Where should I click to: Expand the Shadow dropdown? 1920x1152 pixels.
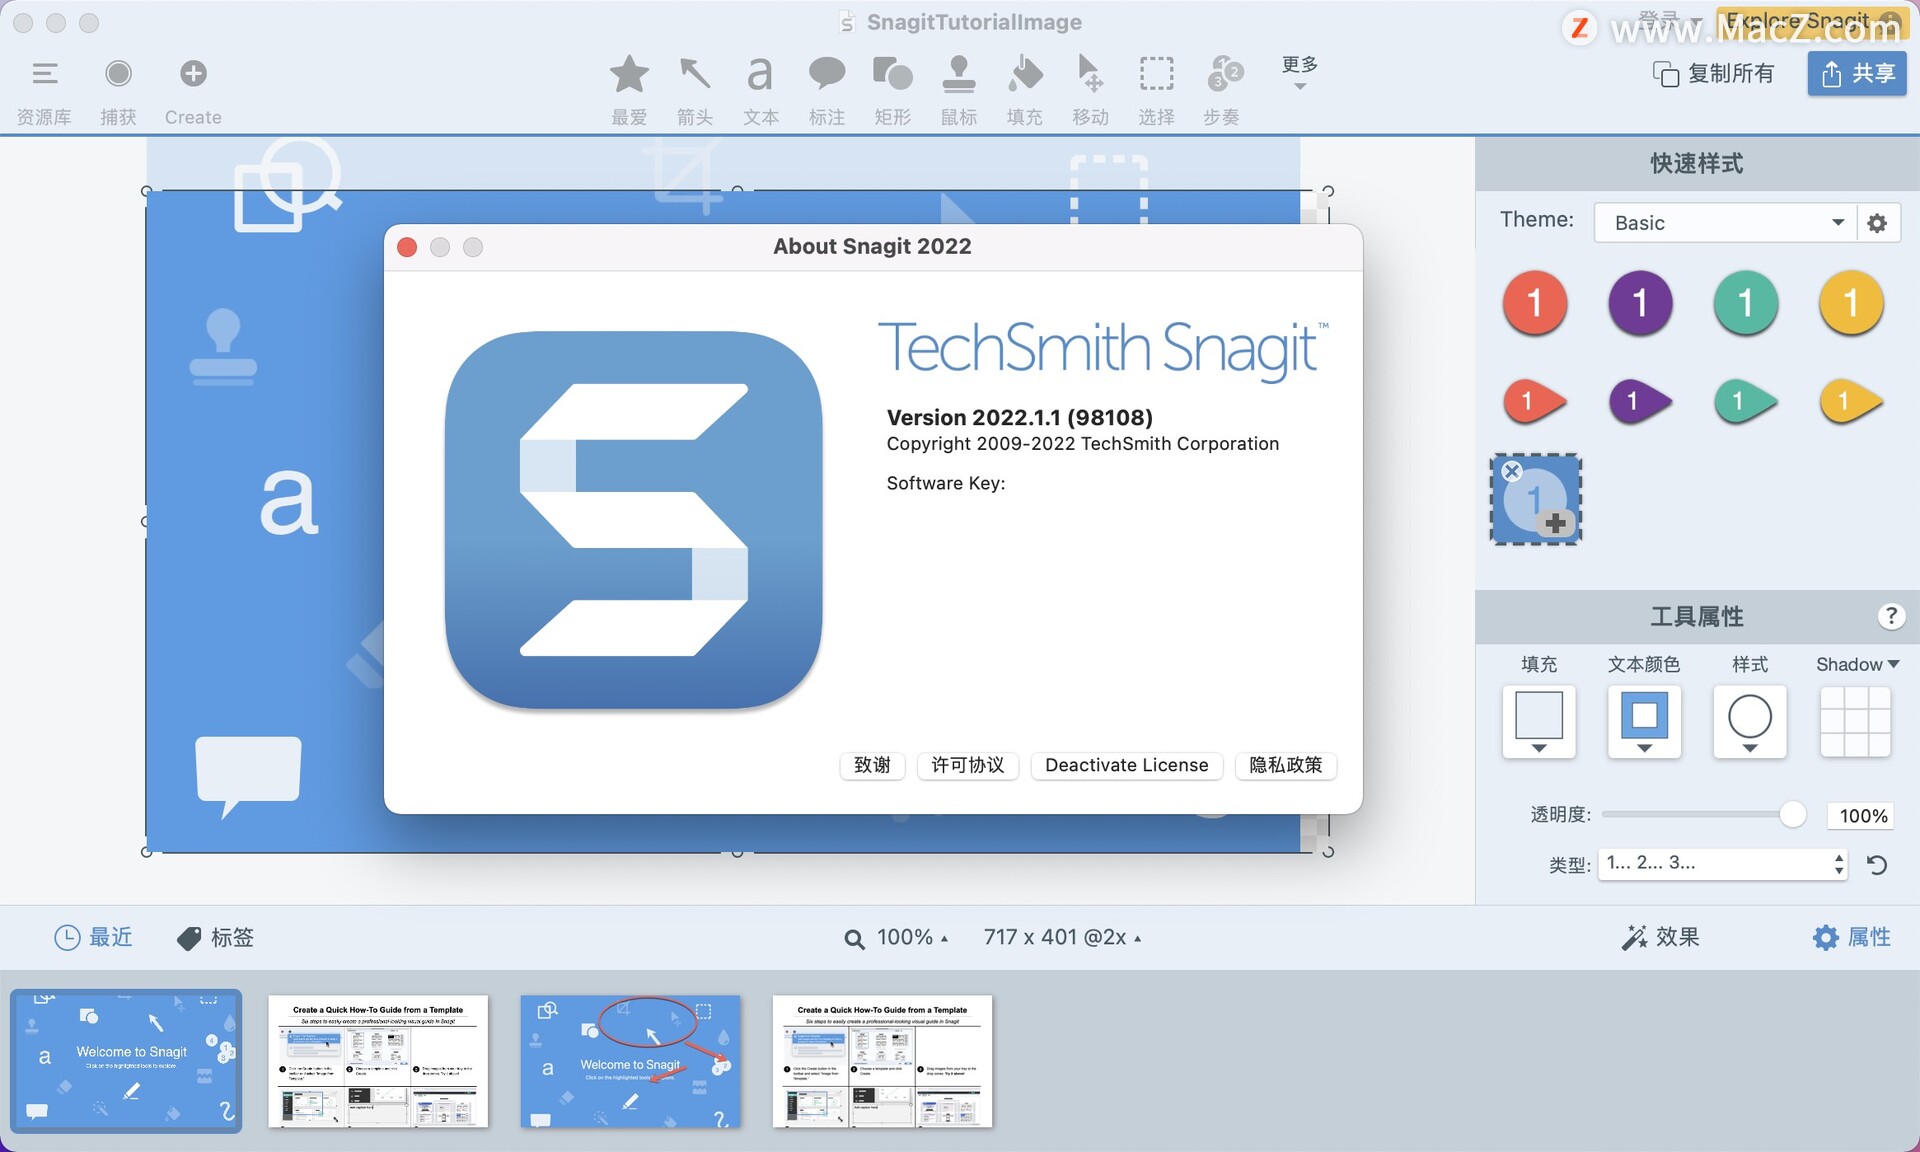pyautogui.click(x=1857, y=664)
